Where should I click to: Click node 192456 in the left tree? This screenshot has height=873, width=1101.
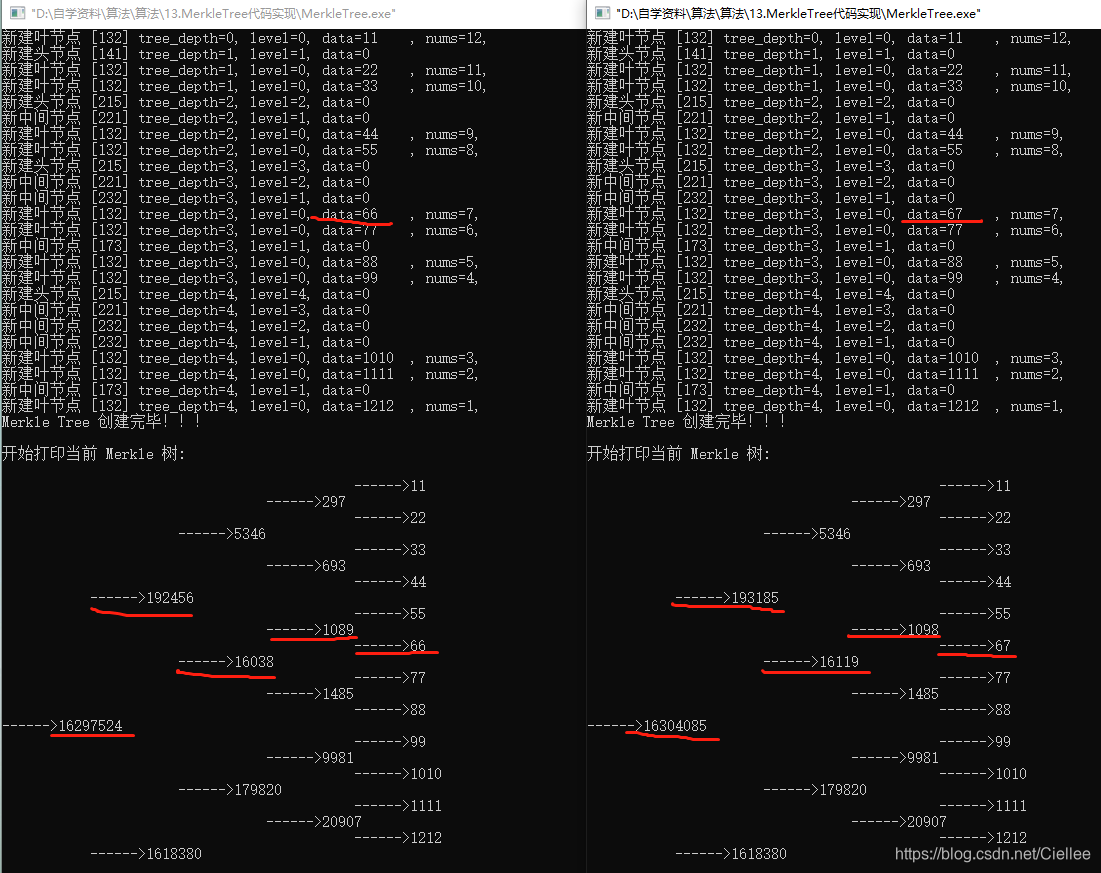point(169,598)
